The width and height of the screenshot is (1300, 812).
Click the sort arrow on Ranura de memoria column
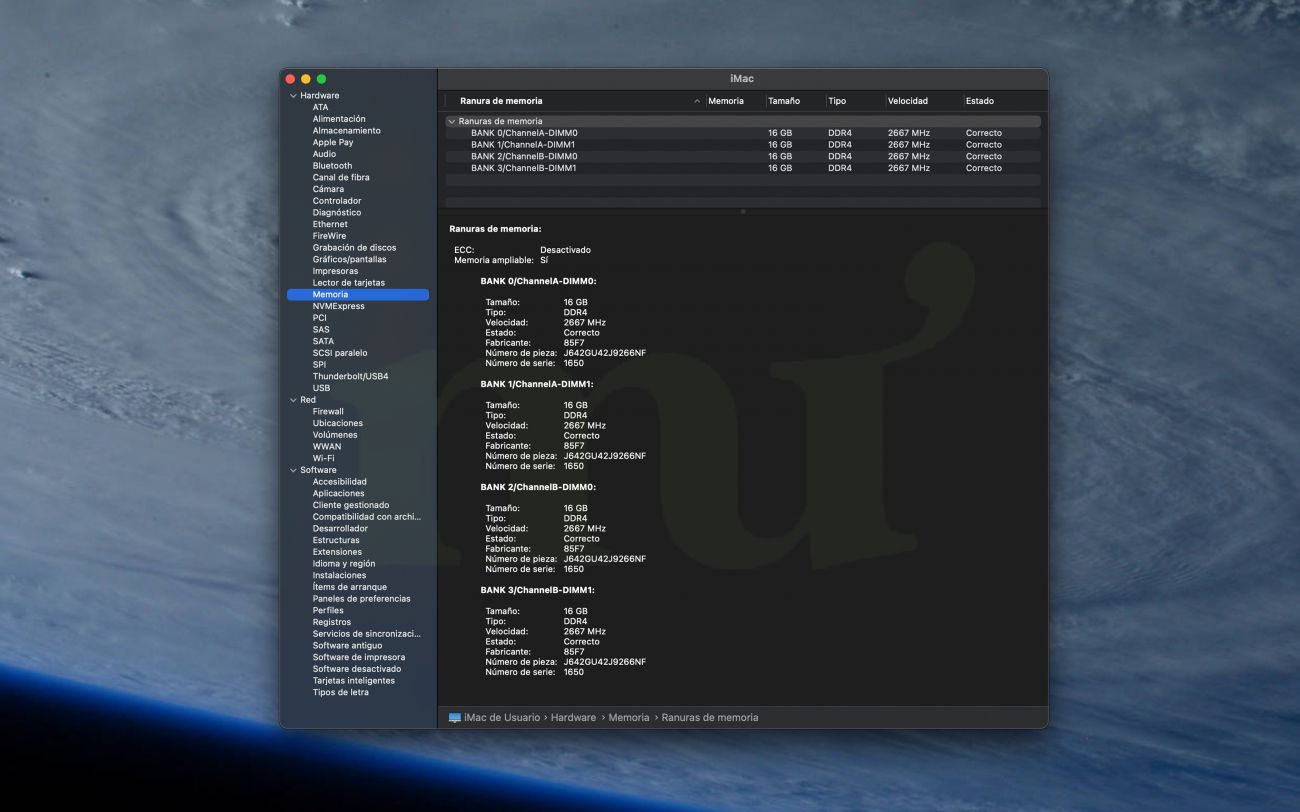(697, 101)
